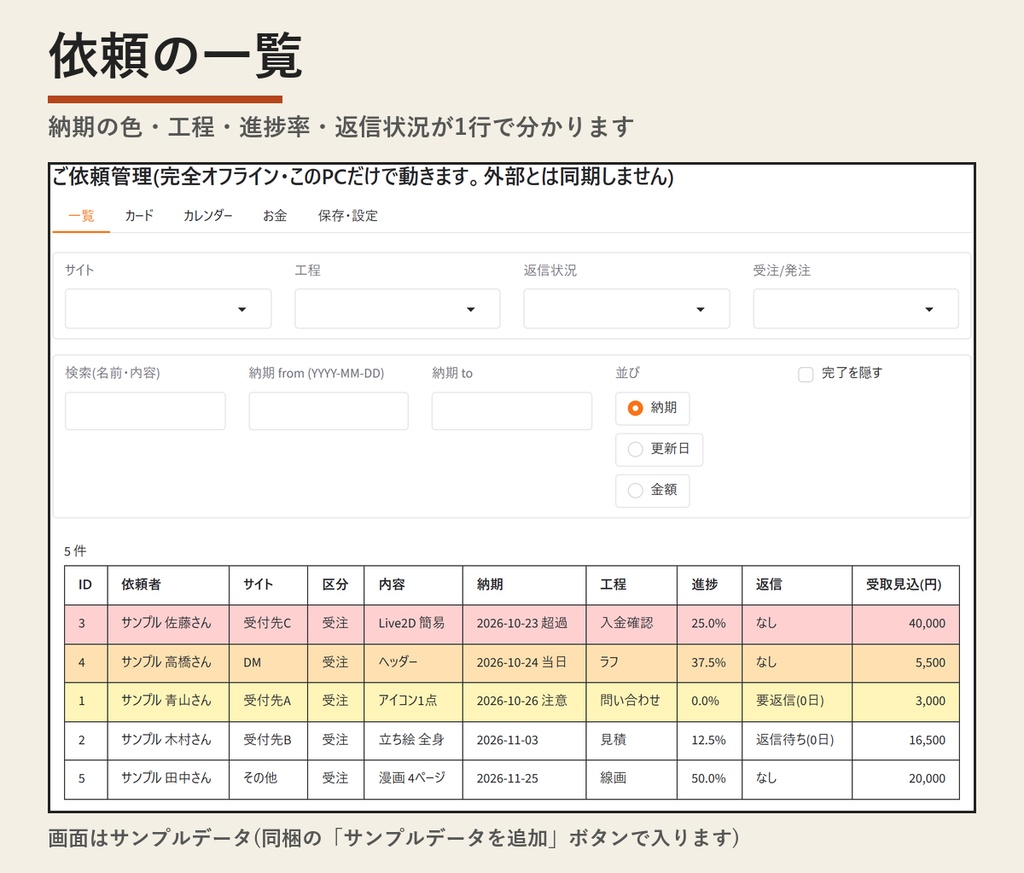Click the 5,500 amount cell
1024x873 pixels.
906,663
